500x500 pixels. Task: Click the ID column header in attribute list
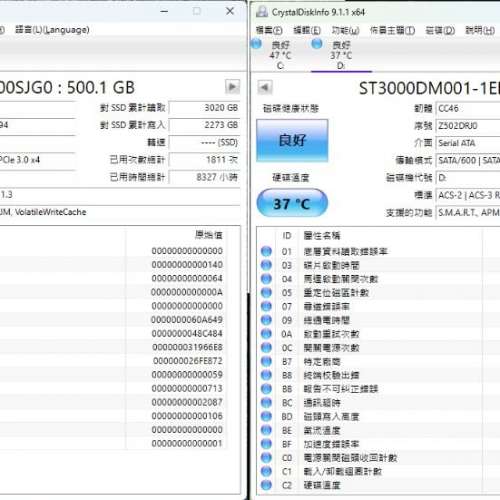coord(287,236)
